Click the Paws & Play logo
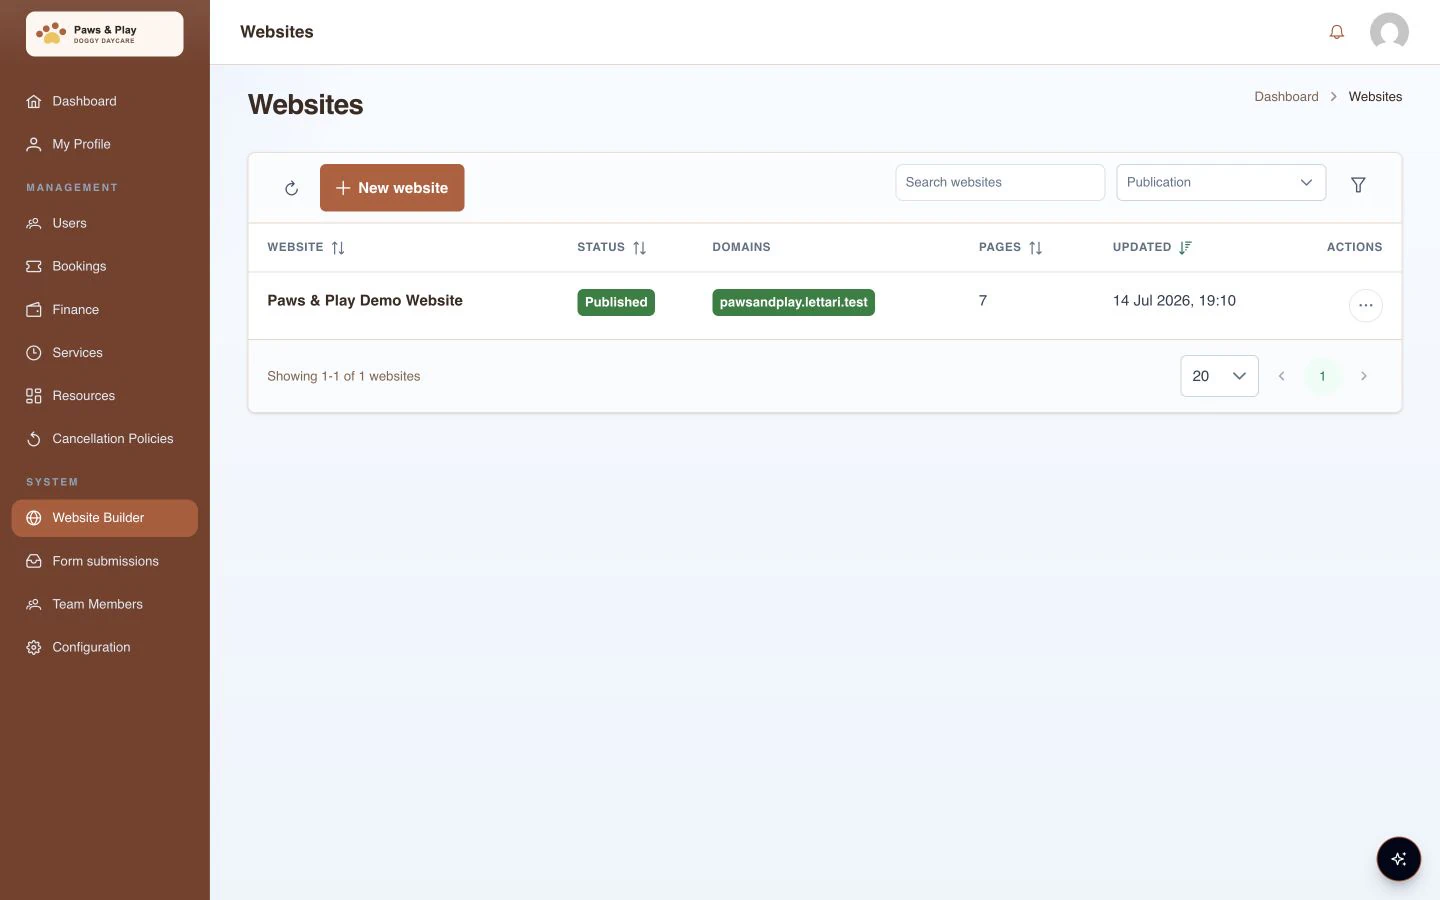Screen dimensions: 1440x900 (x=105, y=34)
